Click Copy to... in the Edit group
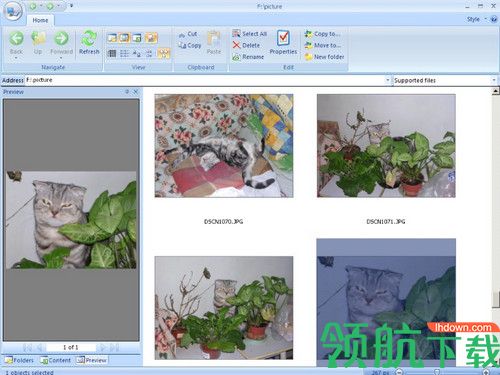 tap(322, 34)
